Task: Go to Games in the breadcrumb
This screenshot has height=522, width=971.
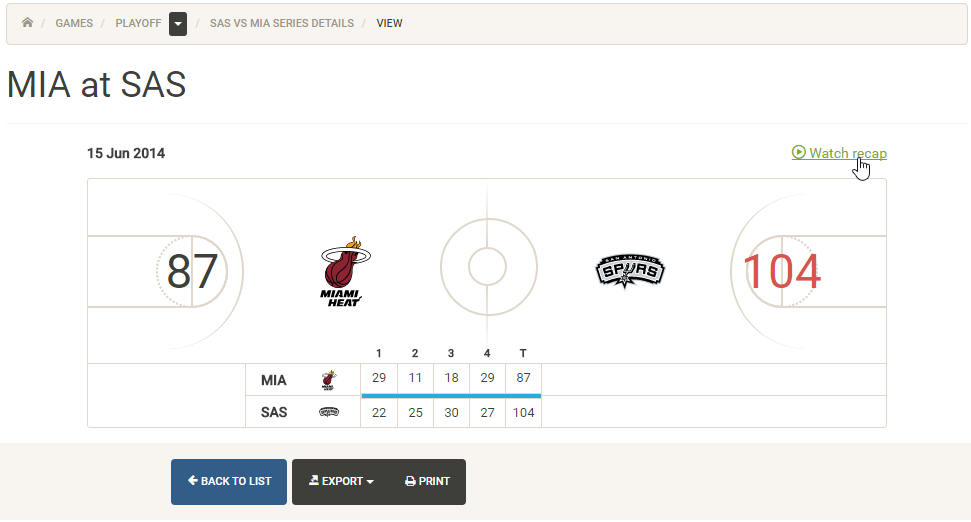Action: 74,23
